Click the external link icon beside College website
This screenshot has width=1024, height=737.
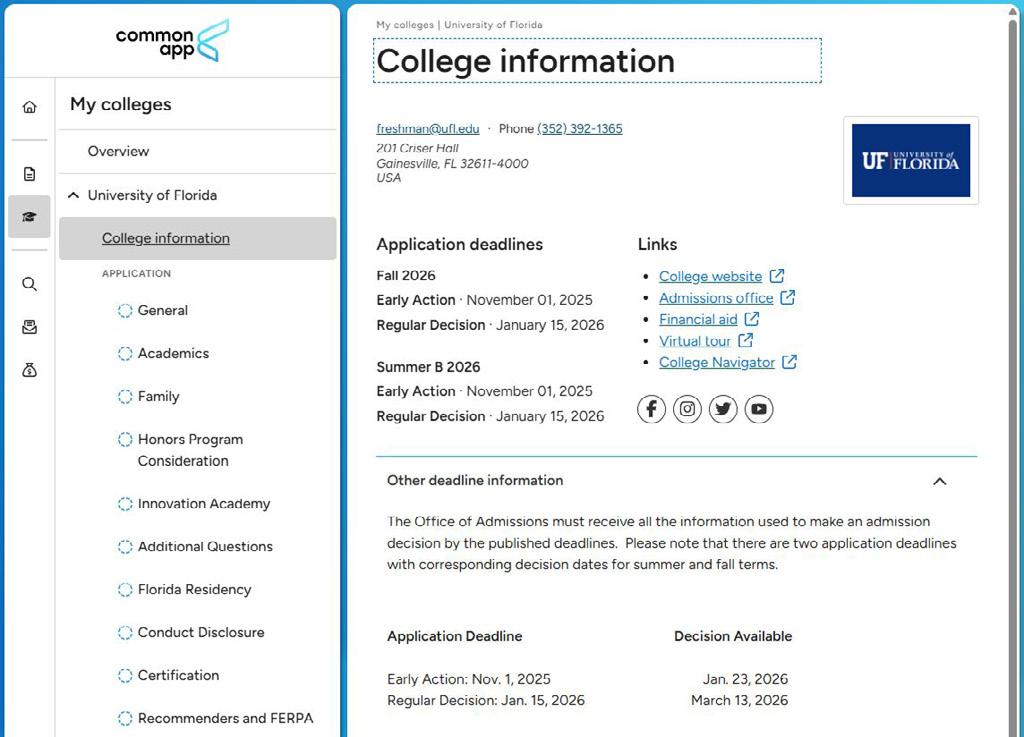pos(776,275)
